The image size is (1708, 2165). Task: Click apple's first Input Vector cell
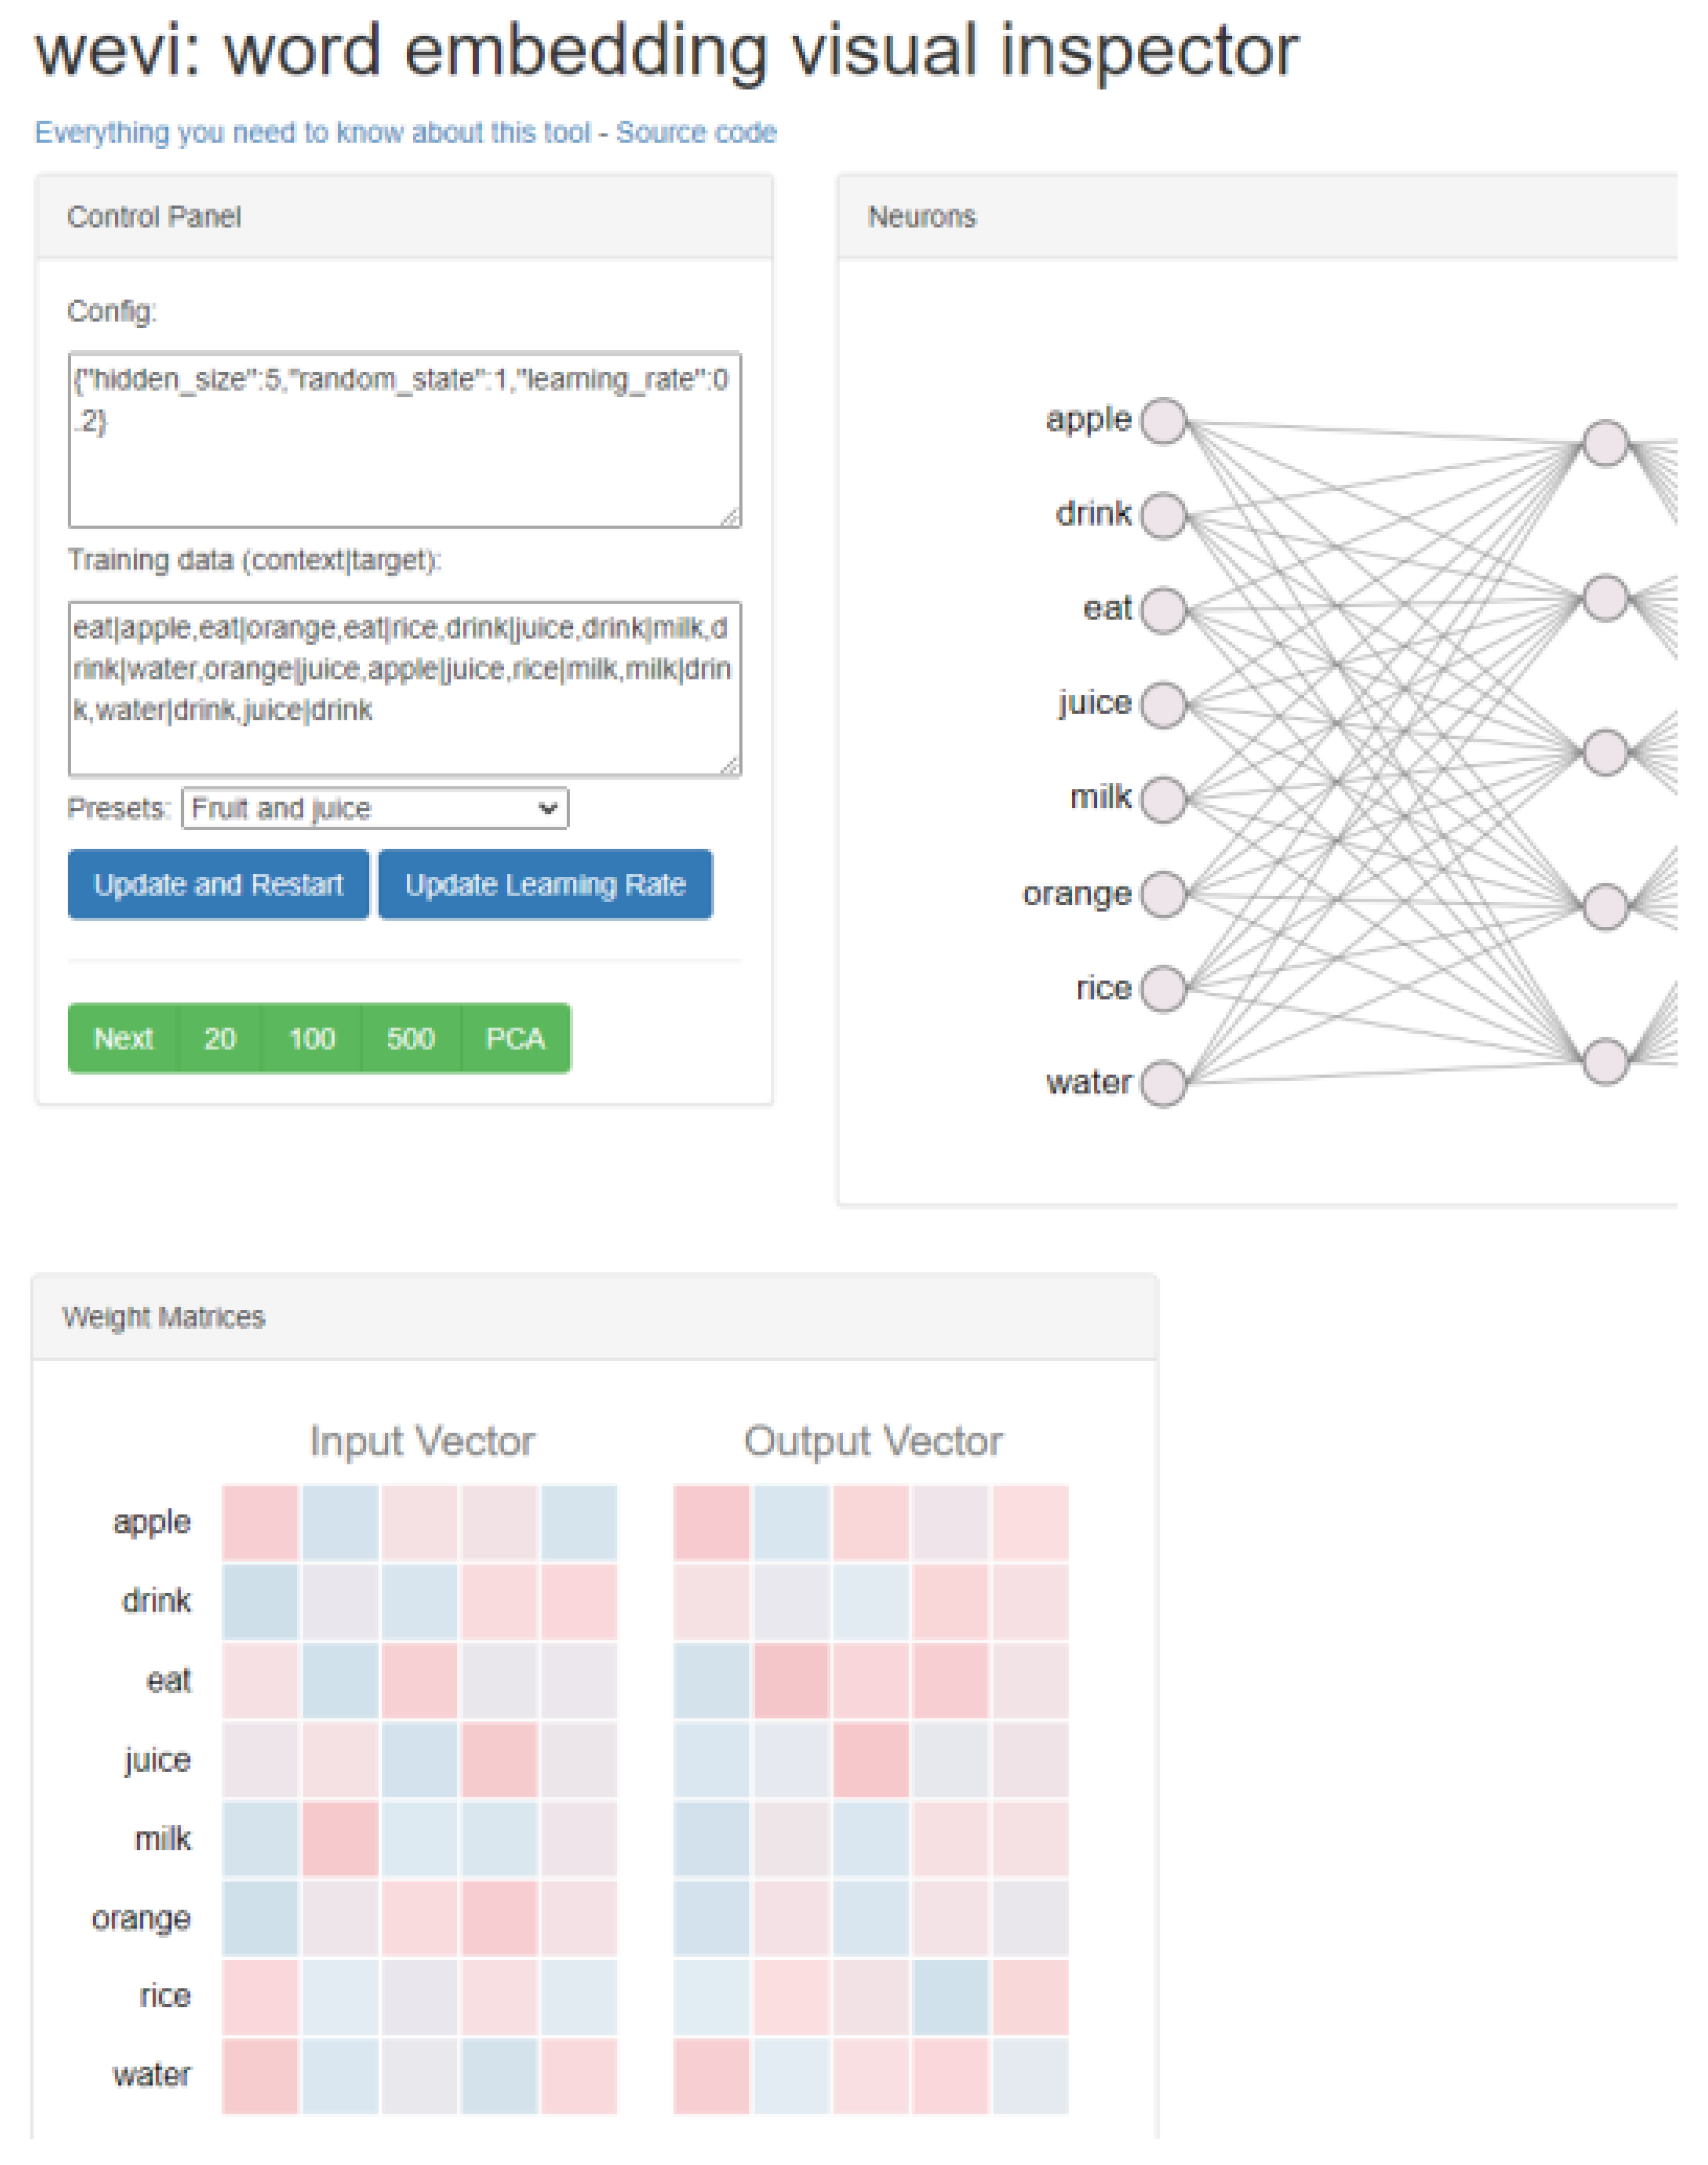pos(260,1522)
